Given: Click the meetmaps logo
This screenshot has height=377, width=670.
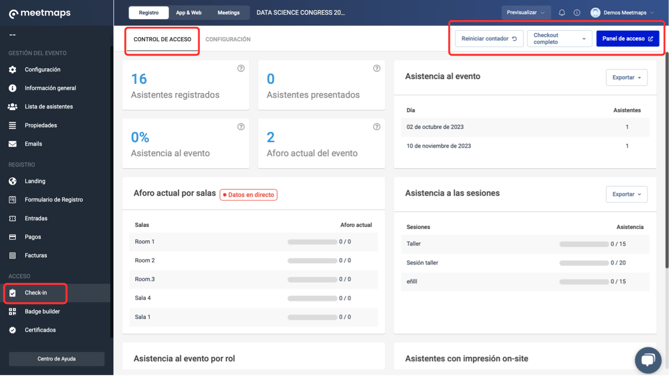Looking at the screenshot, I should point(40,13).
